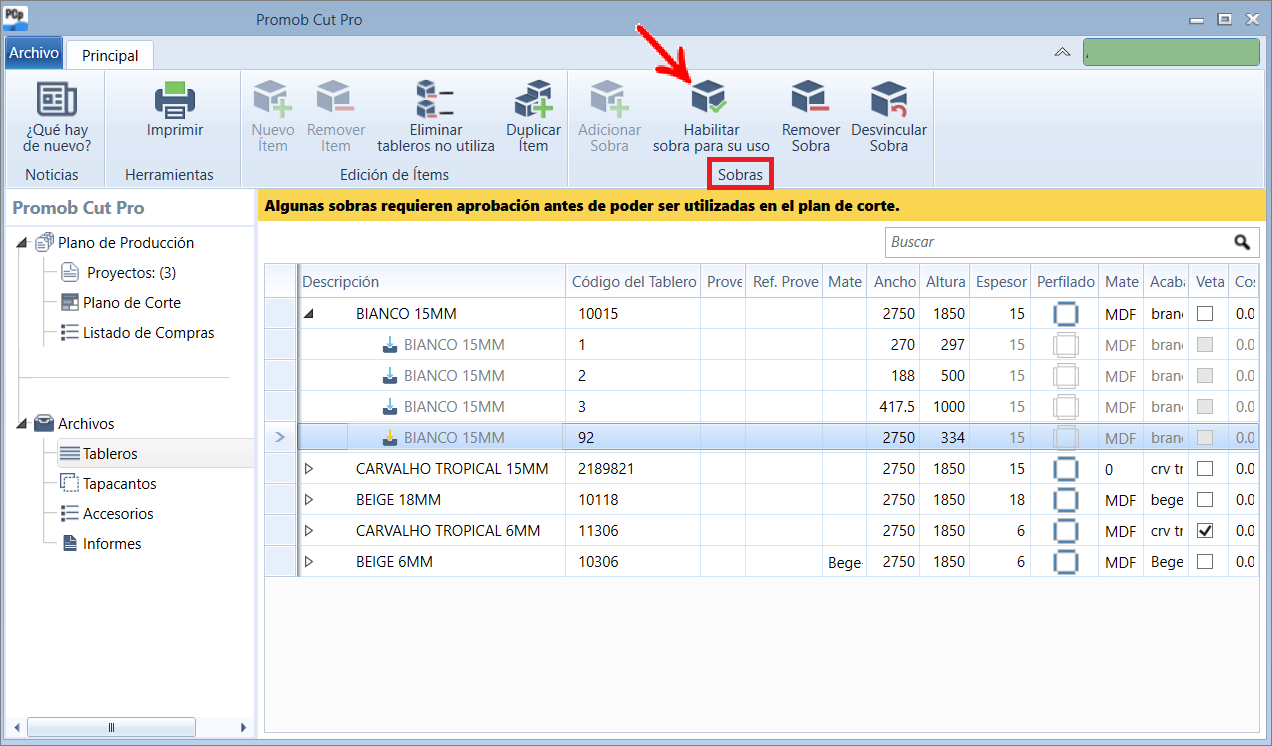This screenshot has width=1272, height=746.
Task: Sort by the Altura column header
Action: click(x=945, y=281)
